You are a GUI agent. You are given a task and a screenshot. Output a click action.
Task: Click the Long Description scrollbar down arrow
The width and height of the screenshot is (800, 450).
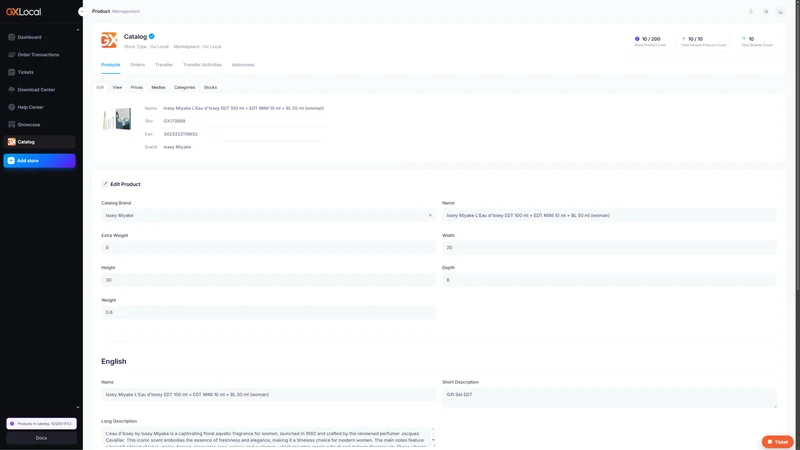click(433, 440)
